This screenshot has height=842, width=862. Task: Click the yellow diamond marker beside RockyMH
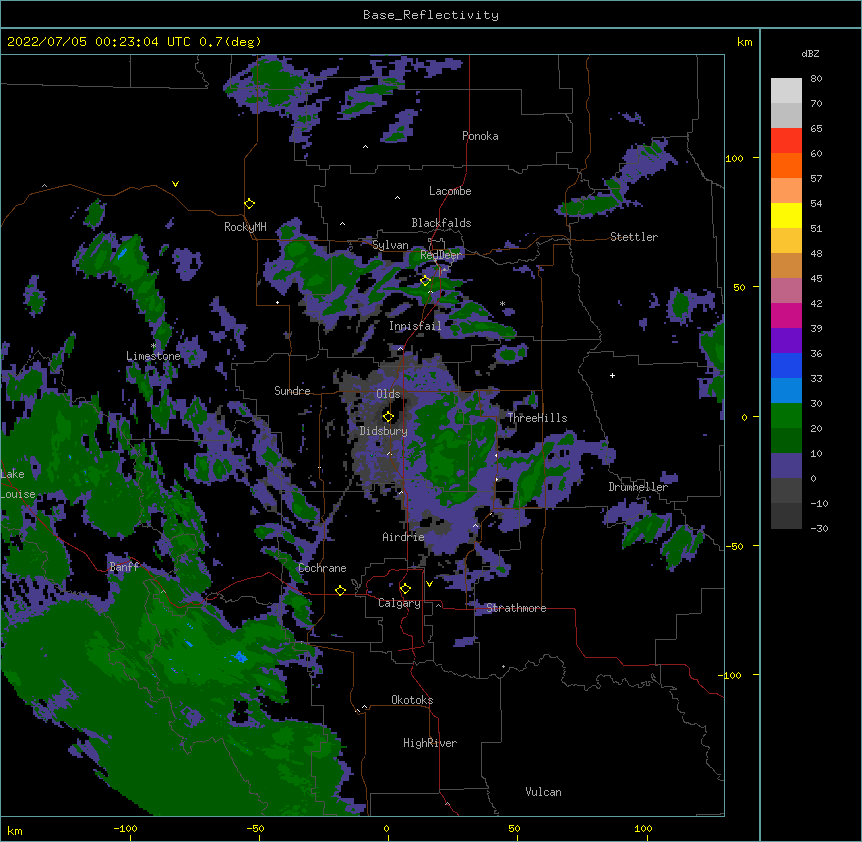coord(249,204)
